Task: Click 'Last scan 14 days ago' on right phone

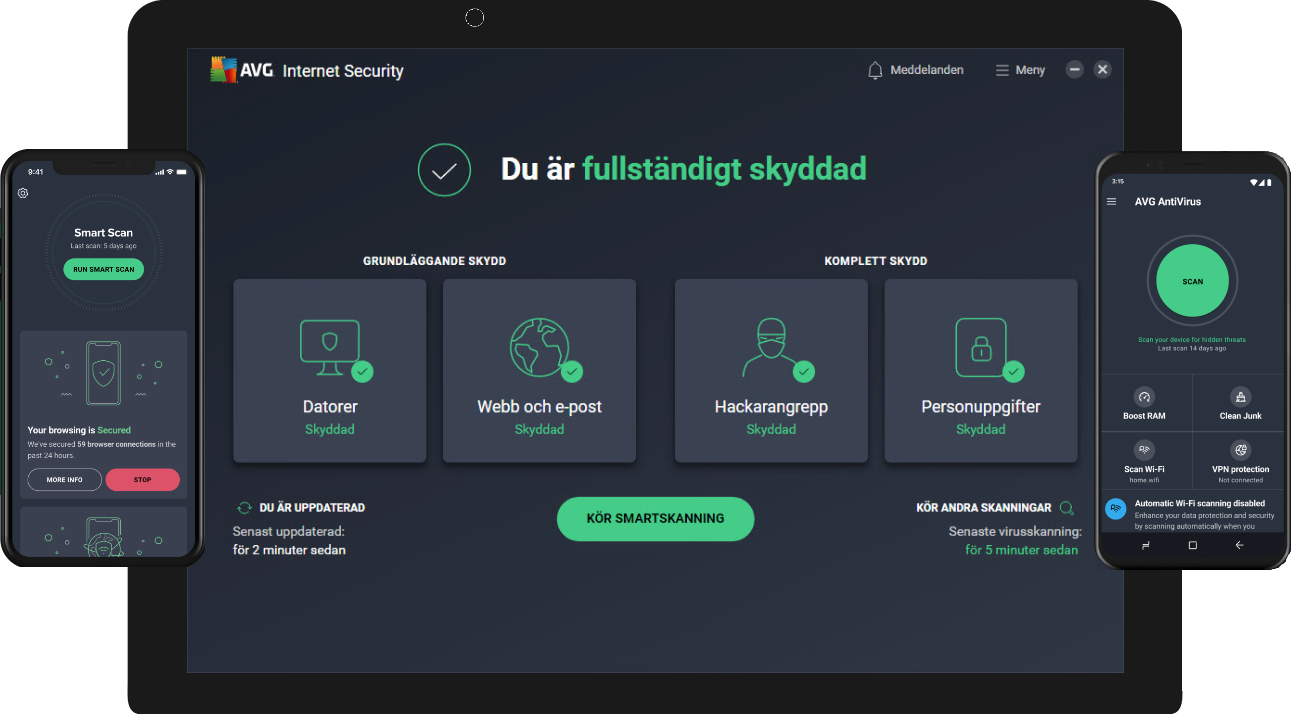Action: pyautogui.click(x=1192, y=348)
